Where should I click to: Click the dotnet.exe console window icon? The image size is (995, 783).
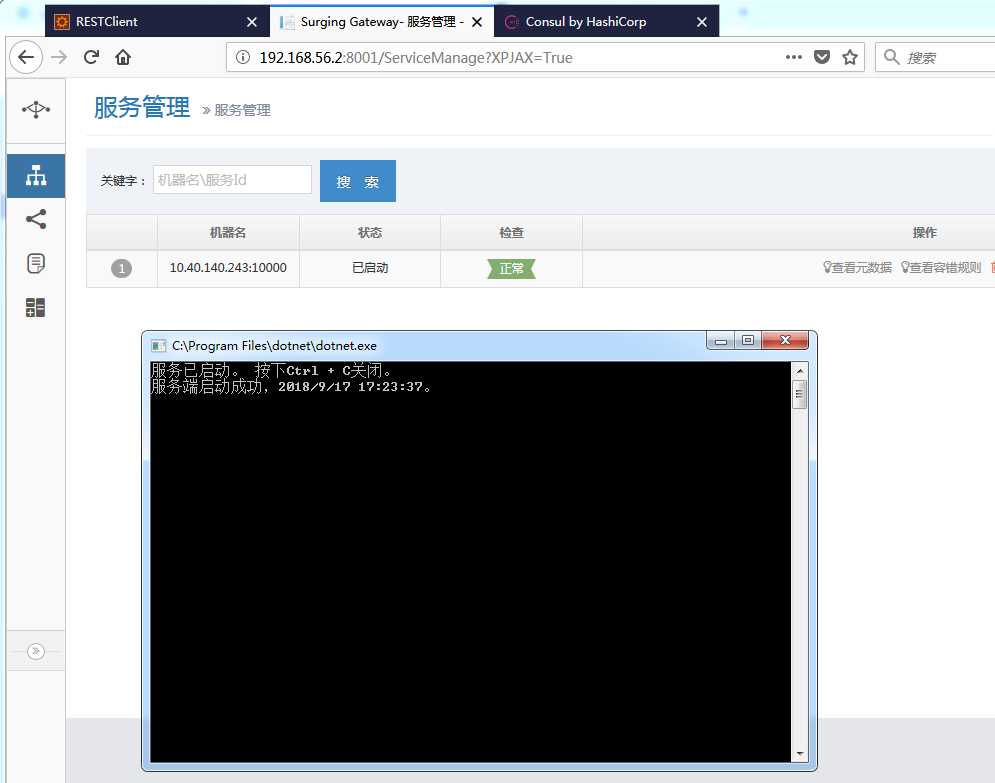tap(159, 346)
